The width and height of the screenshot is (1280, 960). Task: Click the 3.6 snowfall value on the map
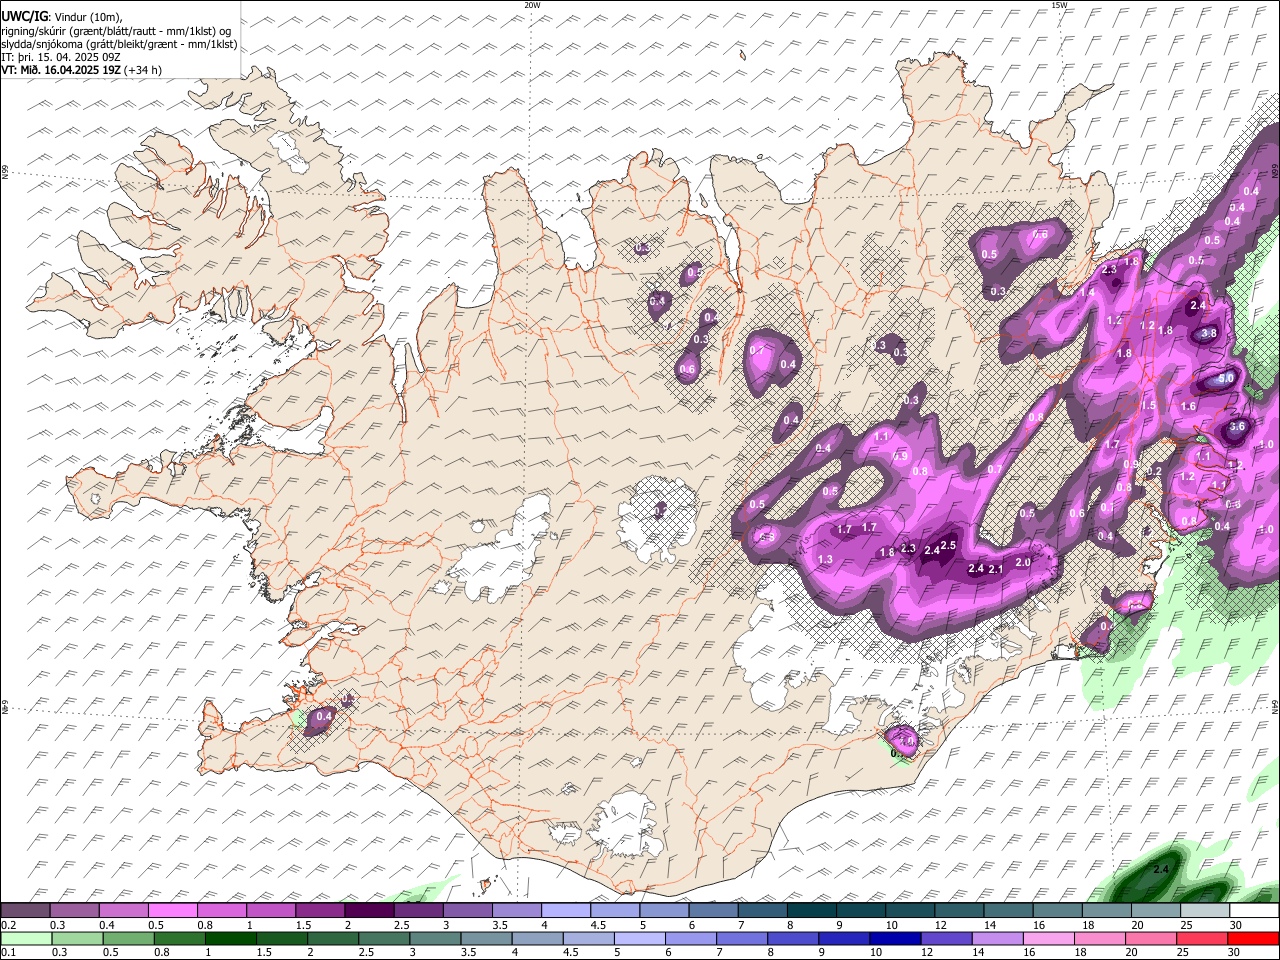[1237, 426]
